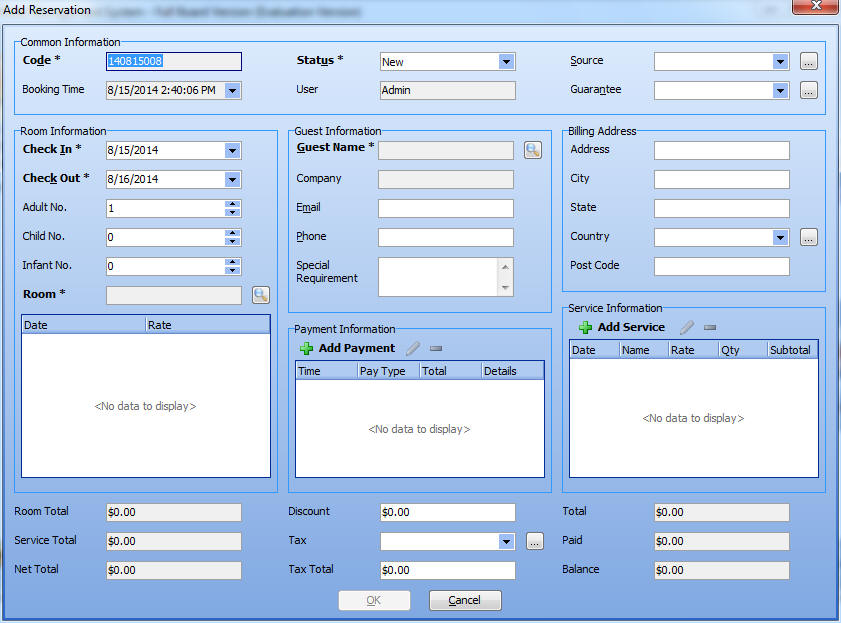Select the Pay Type column header
Image resolution: width=841 pixels, height=623 pixels.
[386, 371]
